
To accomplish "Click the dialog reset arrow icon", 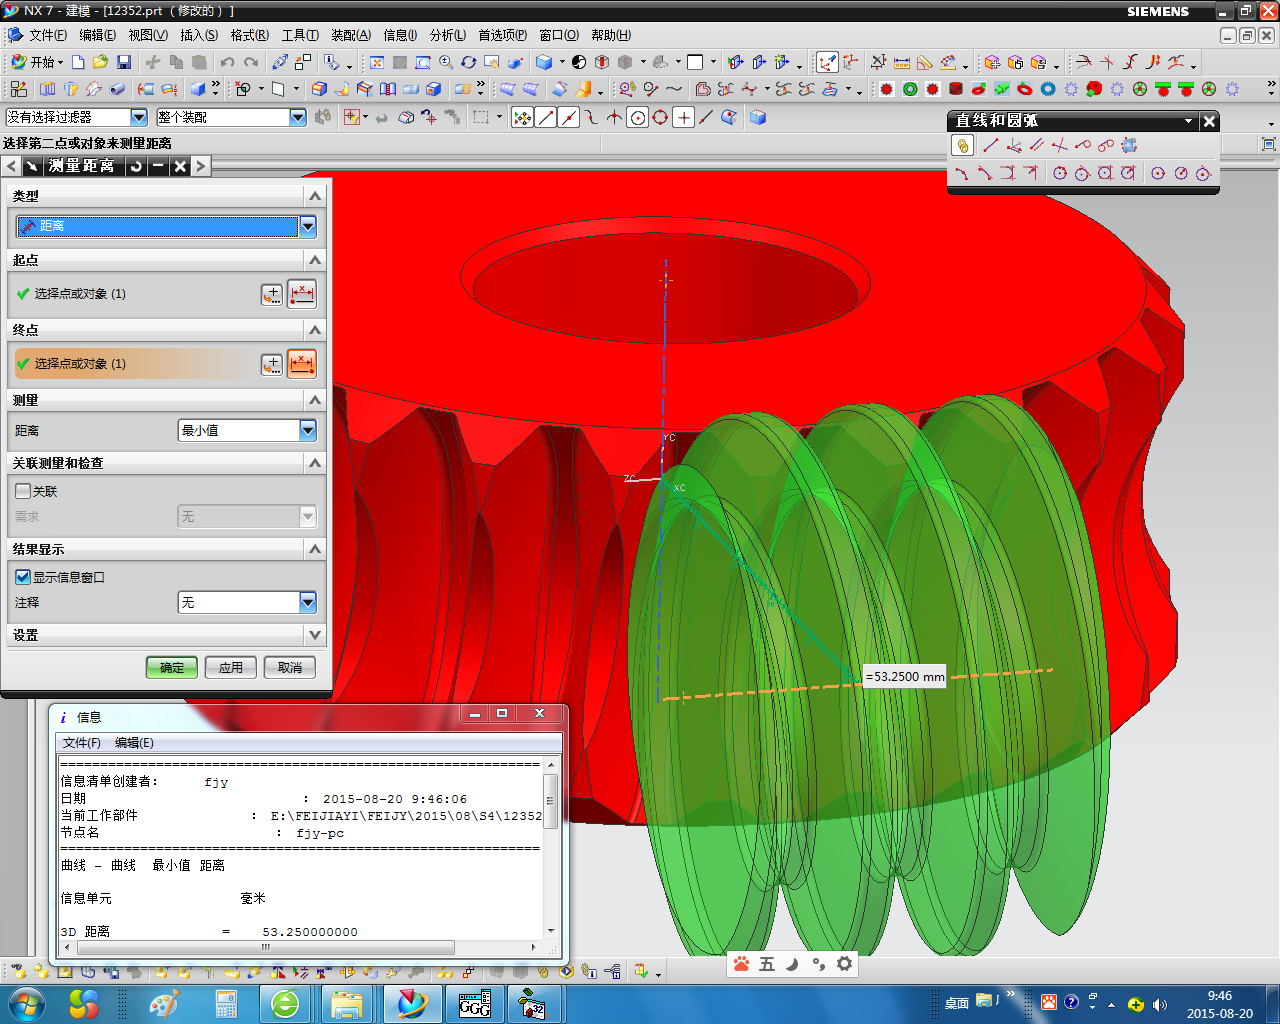I will 136,166.
